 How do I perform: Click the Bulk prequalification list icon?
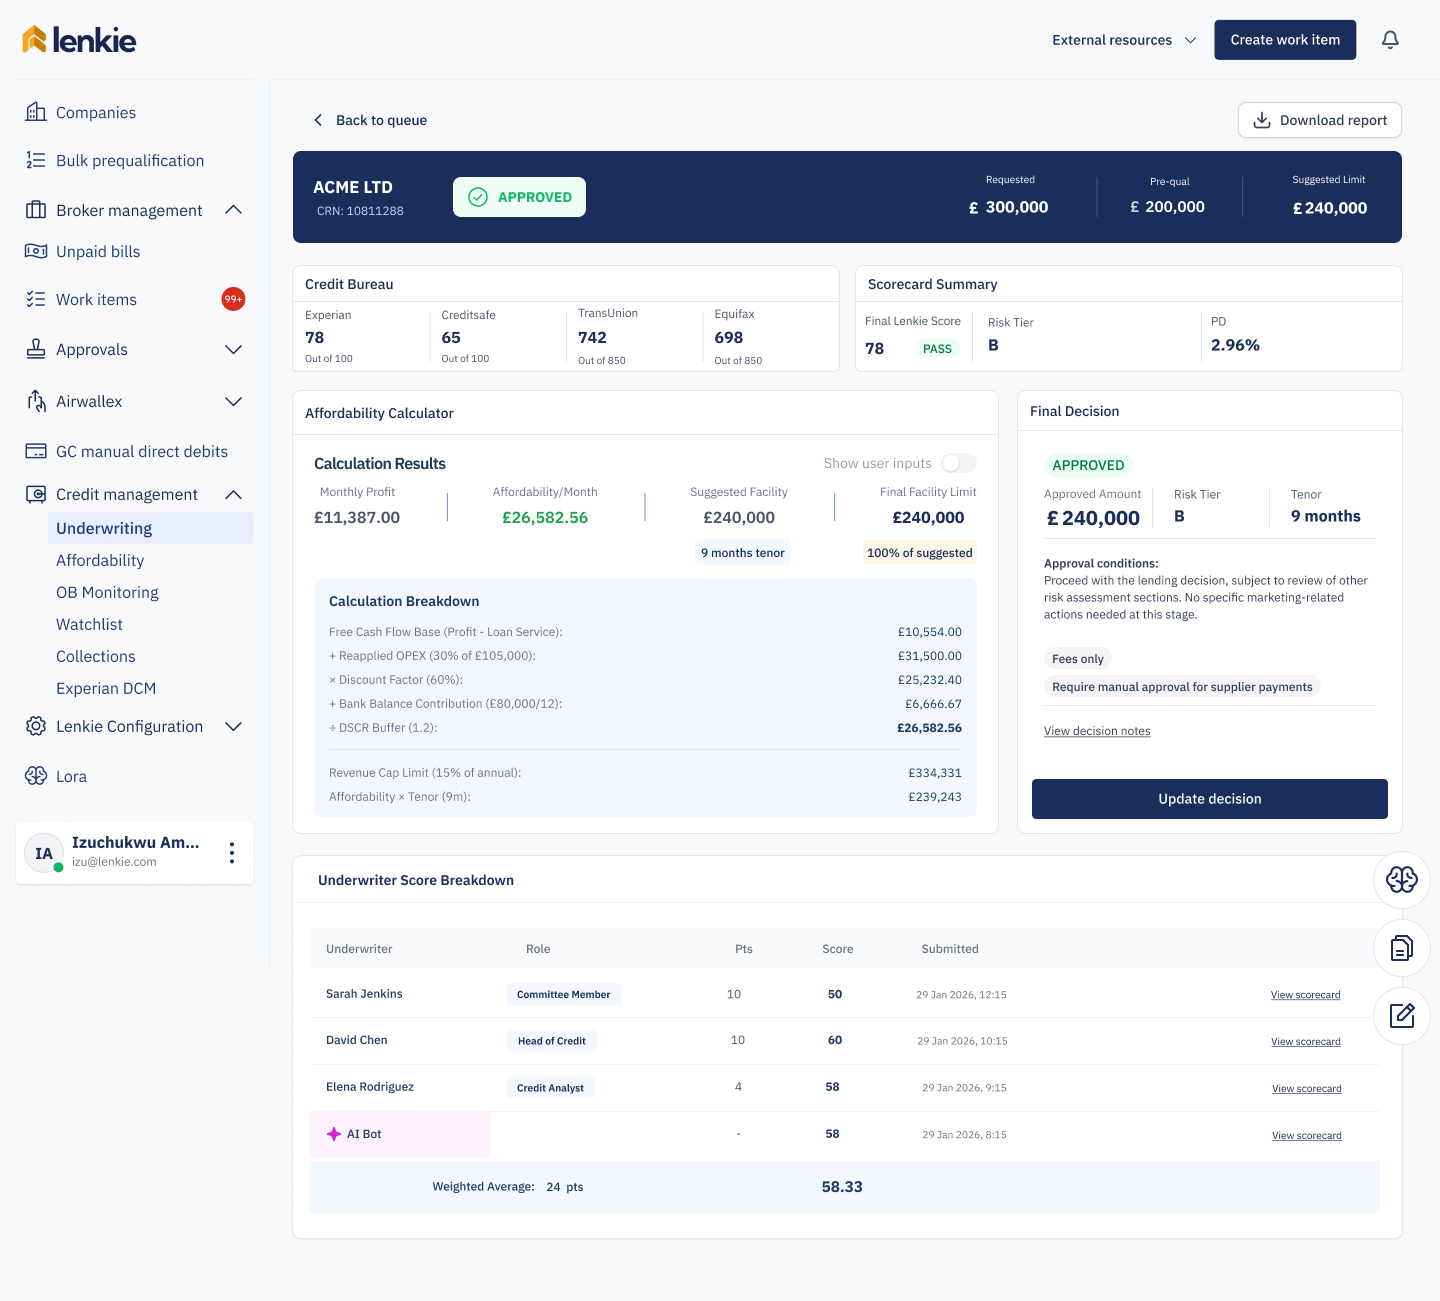point(36,160)
